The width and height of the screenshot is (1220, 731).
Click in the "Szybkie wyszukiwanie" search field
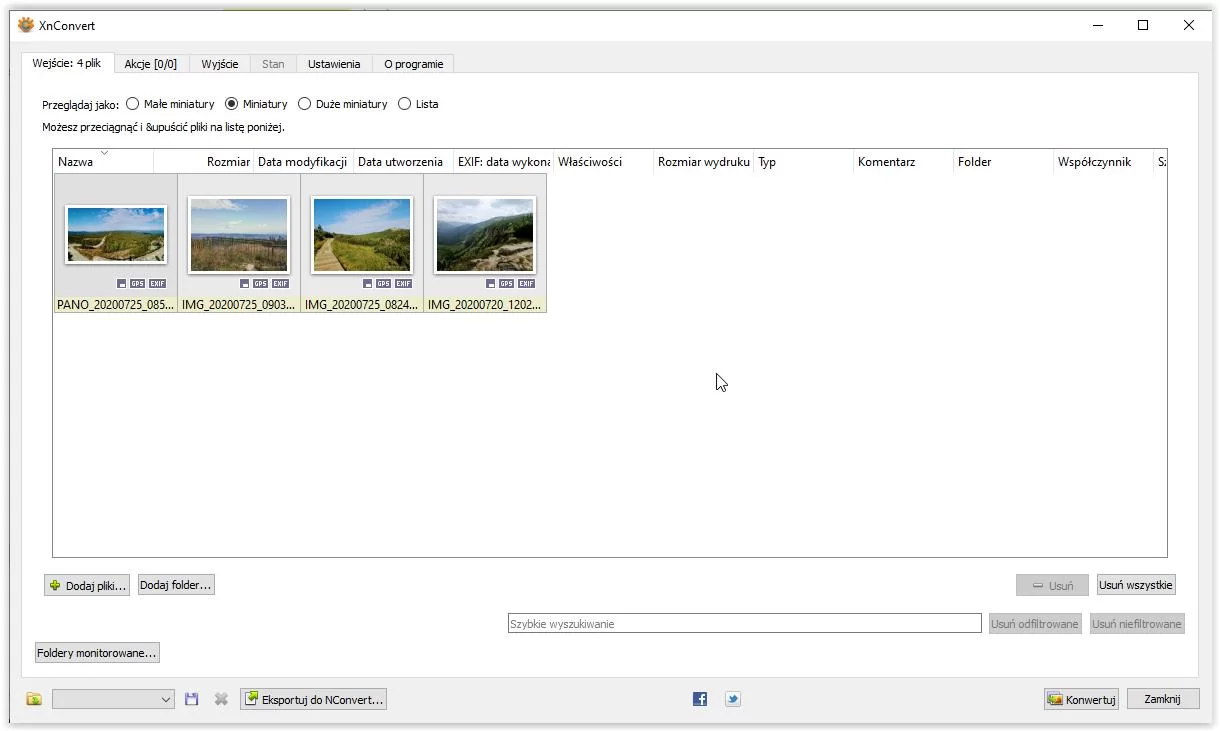(744, 624)
